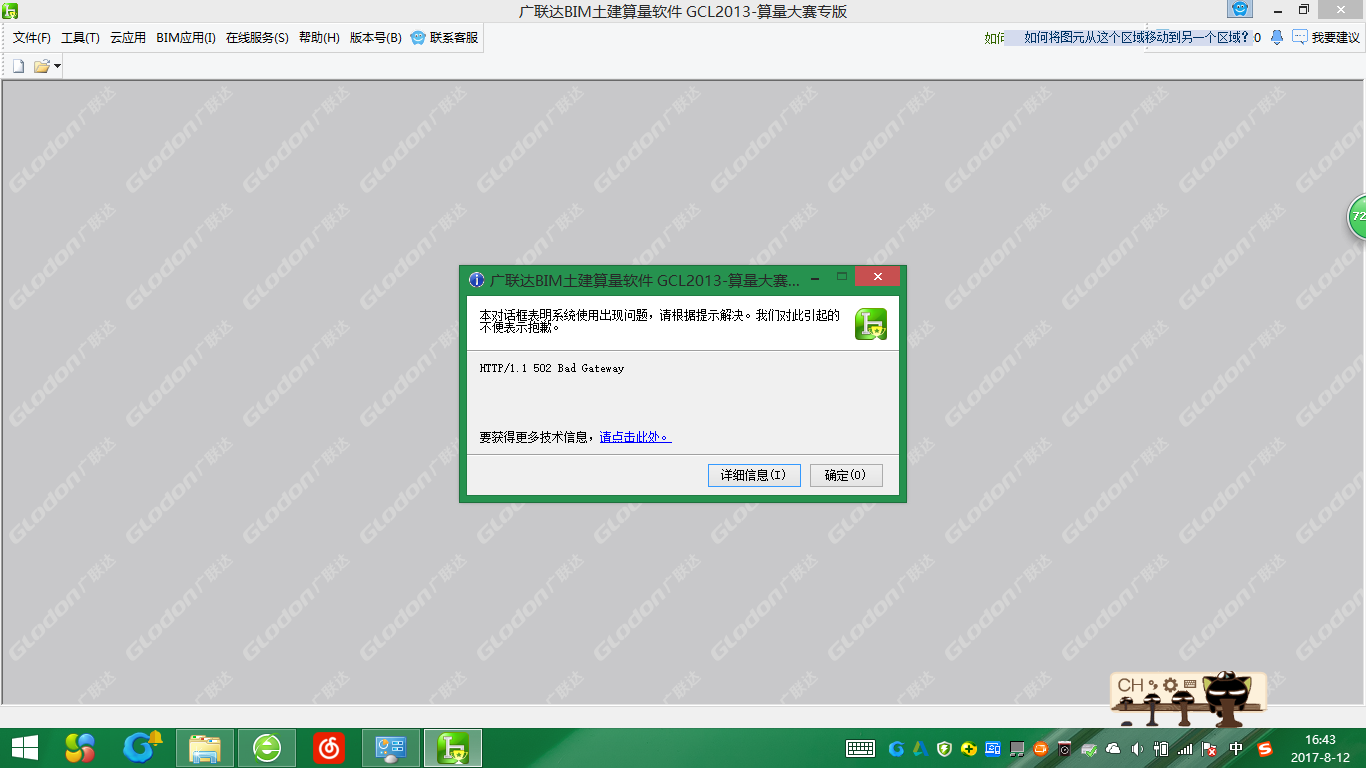The width and height of the screenshot is (1366, 768).
Task: Click the 请点击此处 link
Action: [x=635, y=437]
